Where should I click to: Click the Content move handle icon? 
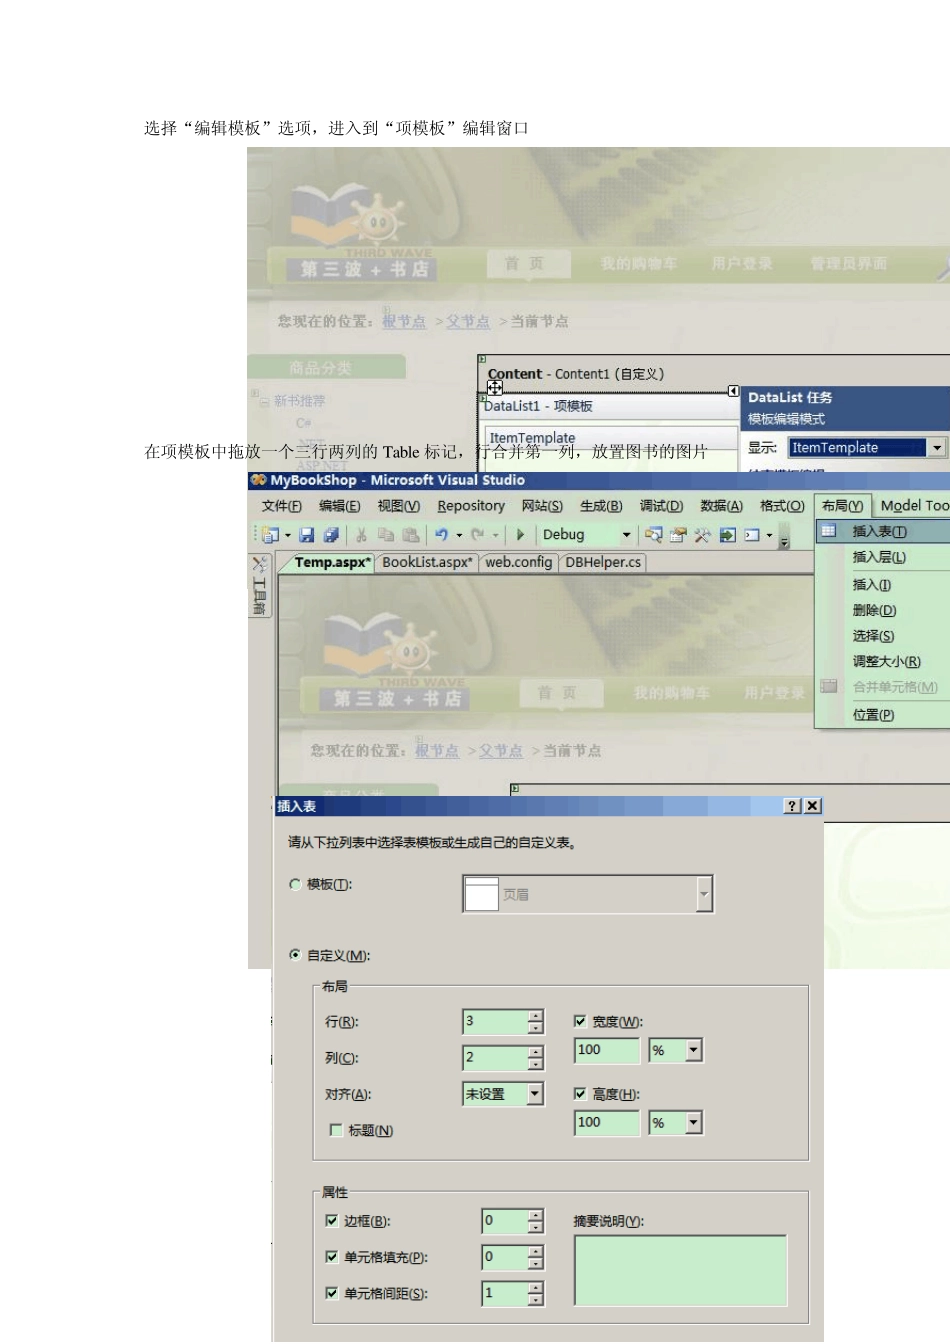coord(495,388)
